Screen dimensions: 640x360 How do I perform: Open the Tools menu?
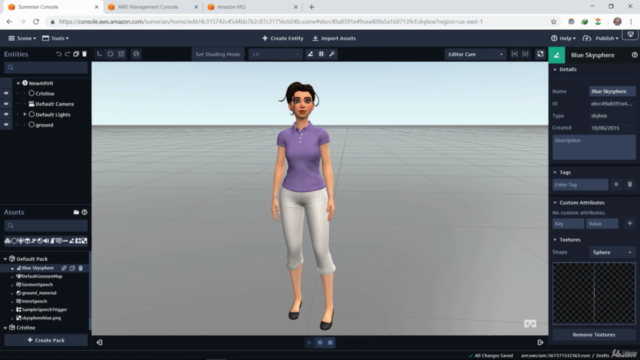point(56,38)
